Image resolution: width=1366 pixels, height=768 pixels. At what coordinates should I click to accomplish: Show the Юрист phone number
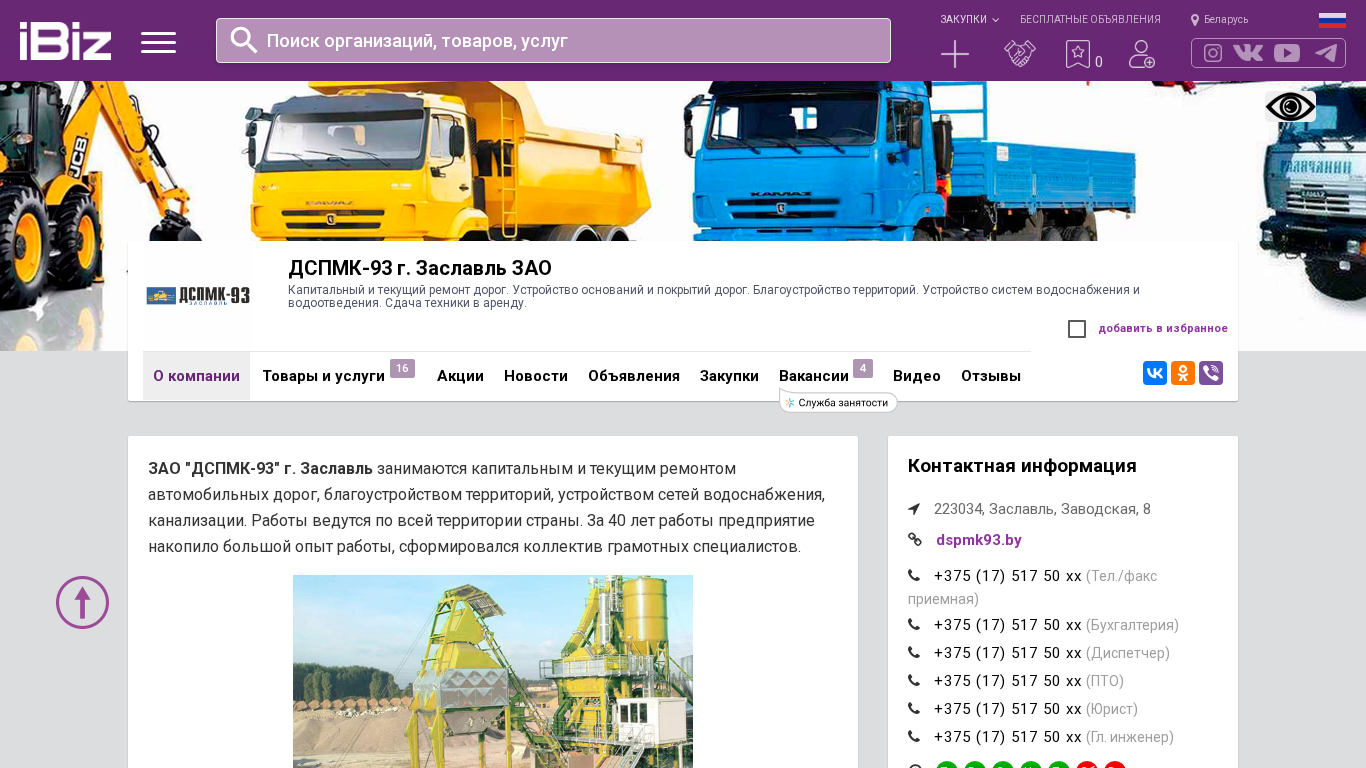click(1008, 709)
